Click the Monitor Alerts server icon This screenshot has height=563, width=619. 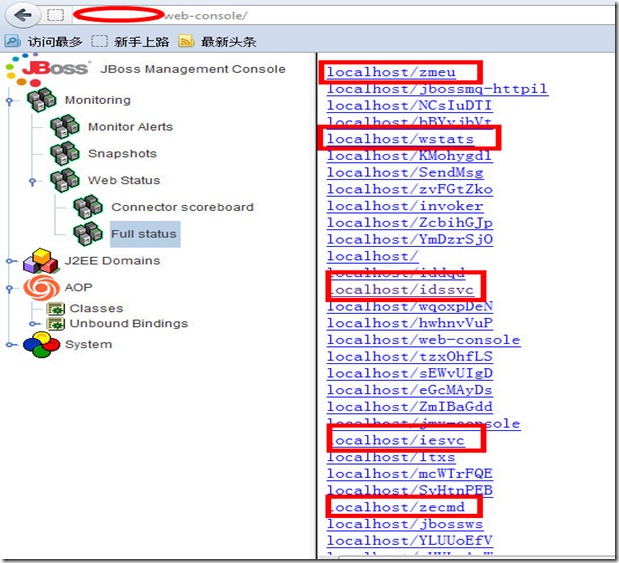click(65, 127)
